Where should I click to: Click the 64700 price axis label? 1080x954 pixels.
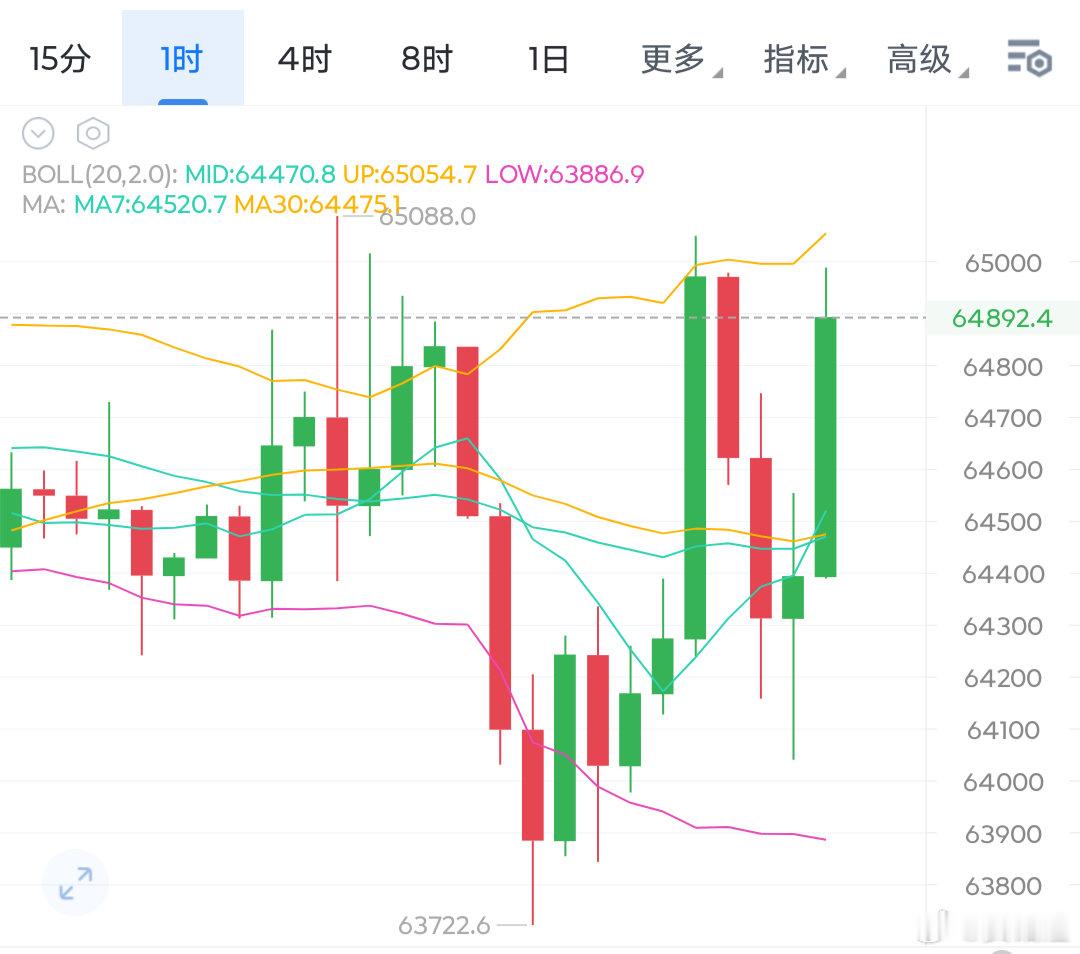click(1003, 418)
